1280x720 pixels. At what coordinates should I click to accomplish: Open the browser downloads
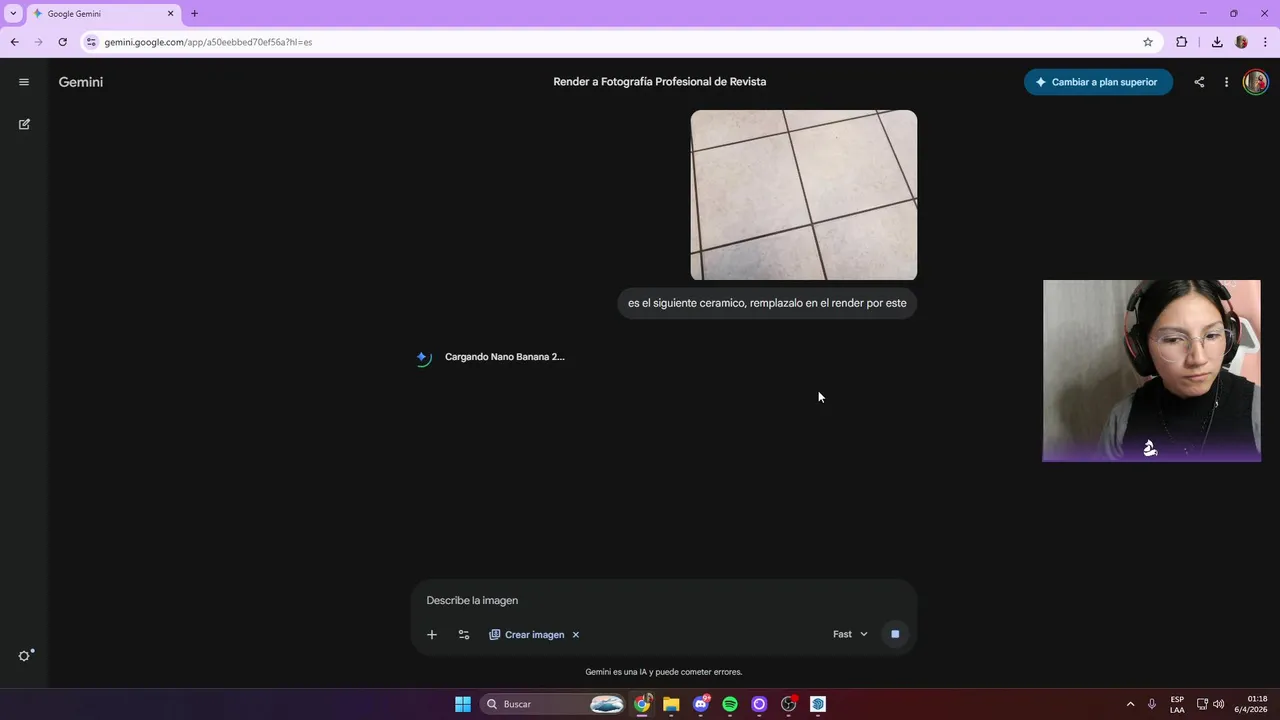[1217, 42]
